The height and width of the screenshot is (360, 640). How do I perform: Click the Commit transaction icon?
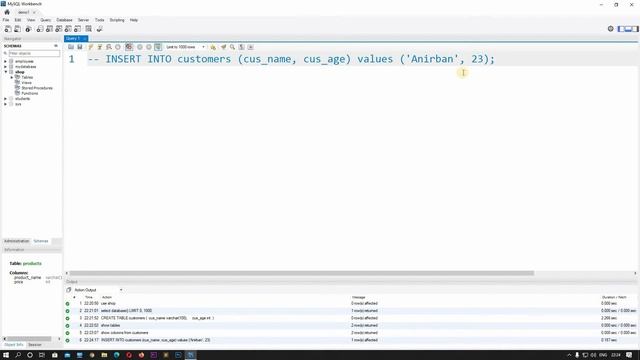tap(140, 47)
